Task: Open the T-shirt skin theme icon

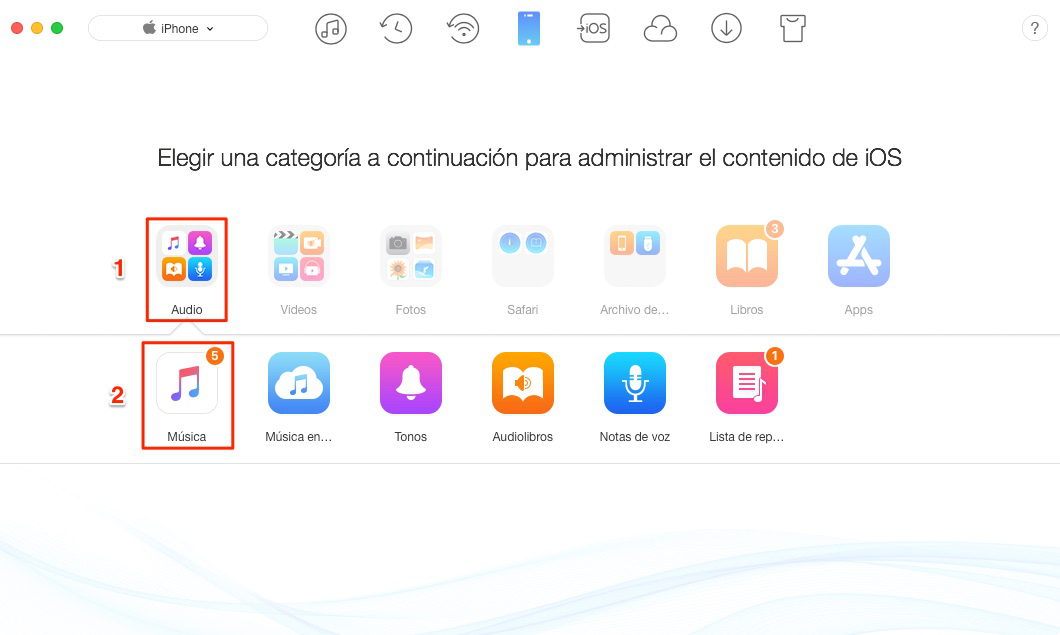Action: (x=792, y=29)
